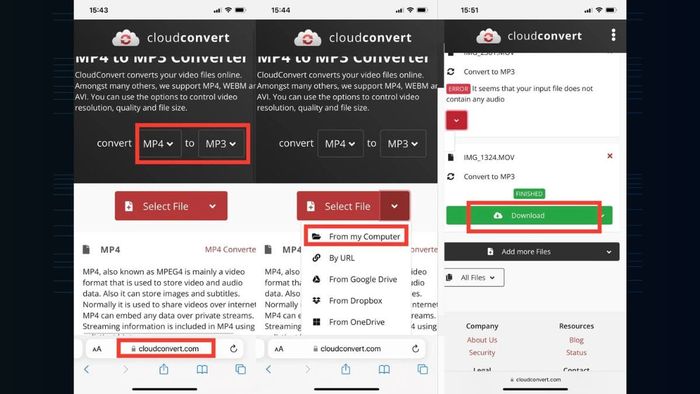Open MP4 source format dropdown in middle phone
Viewport: 700px width, 394px height.
(x=340, y=144)
